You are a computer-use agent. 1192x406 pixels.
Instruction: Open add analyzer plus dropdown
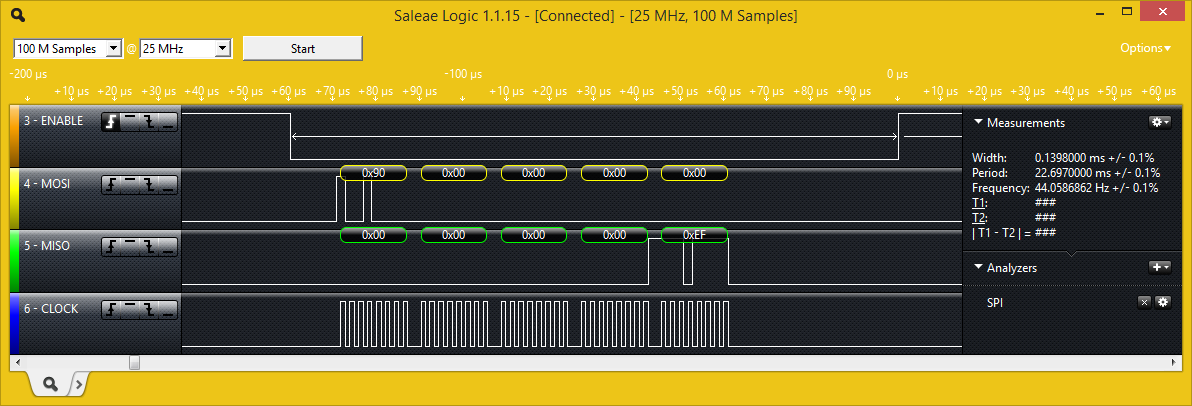click(x=1159, y=267)
